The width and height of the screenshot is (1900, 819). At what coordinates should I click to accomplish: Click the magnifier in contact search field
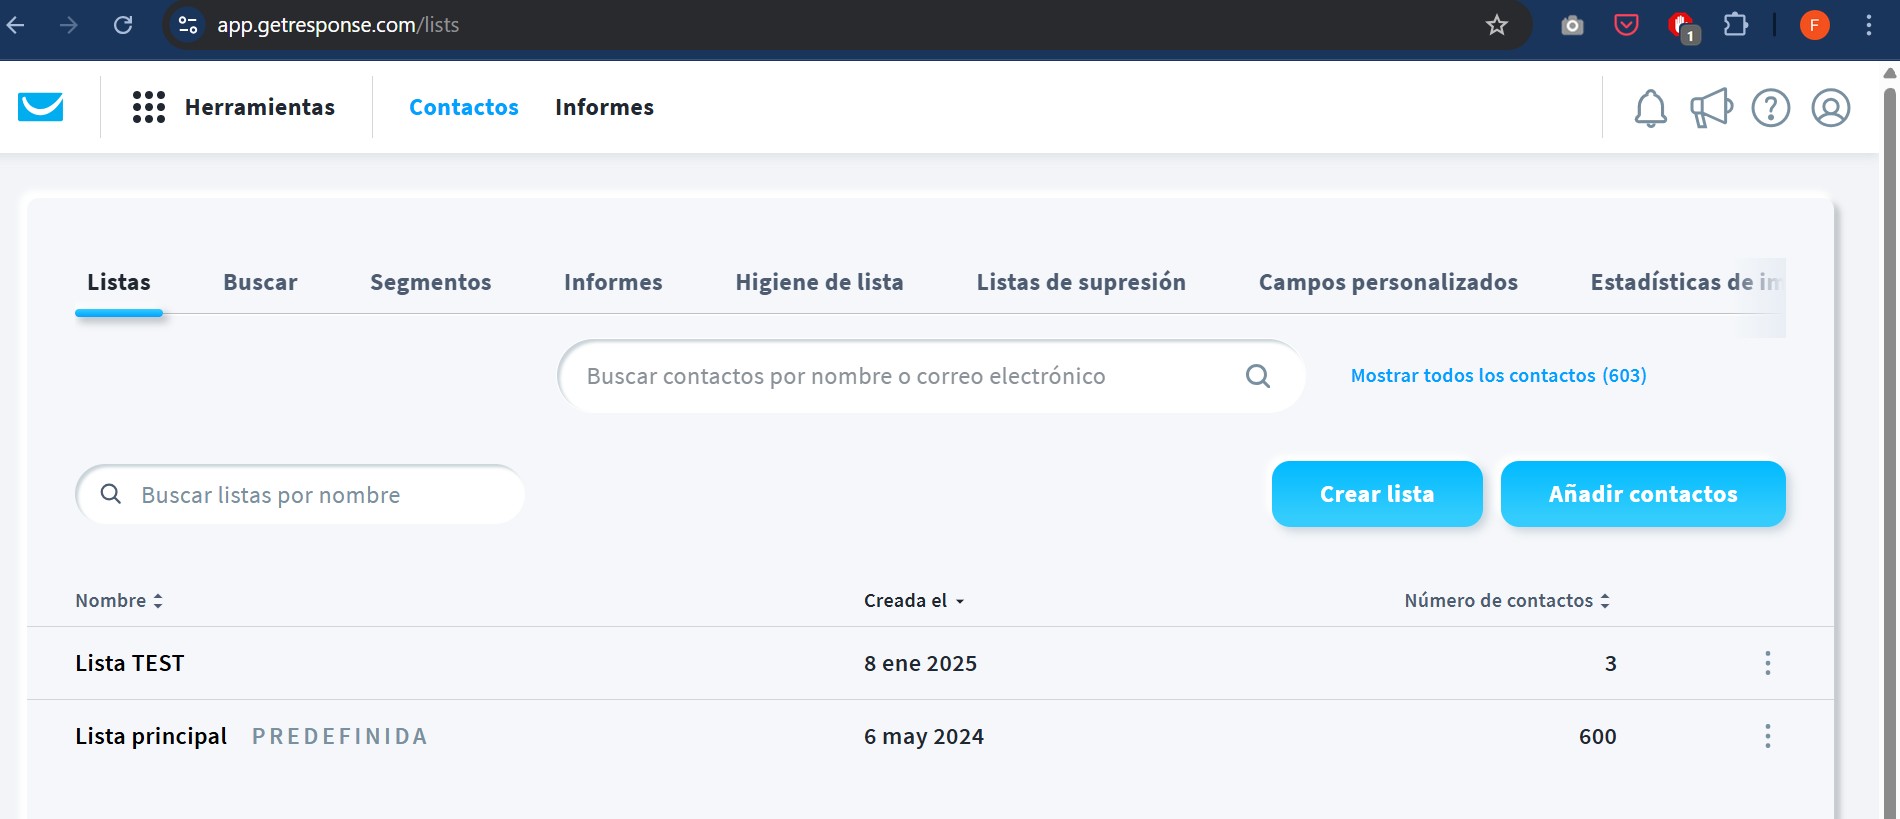pyautogui.click(x=1258, y=376)
